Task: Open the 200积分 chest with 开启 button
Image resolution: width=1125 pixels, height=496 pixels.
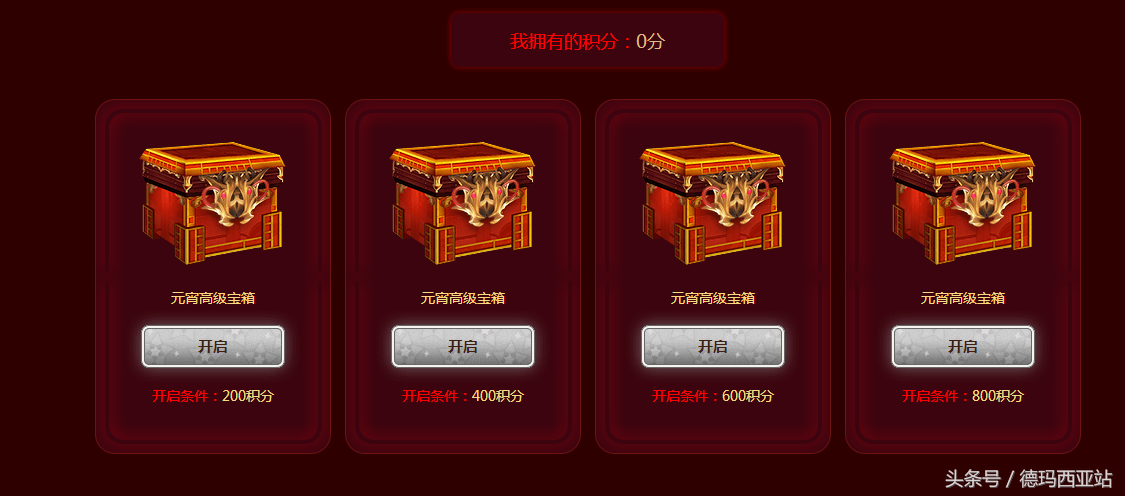Action: tap(213, 347)
